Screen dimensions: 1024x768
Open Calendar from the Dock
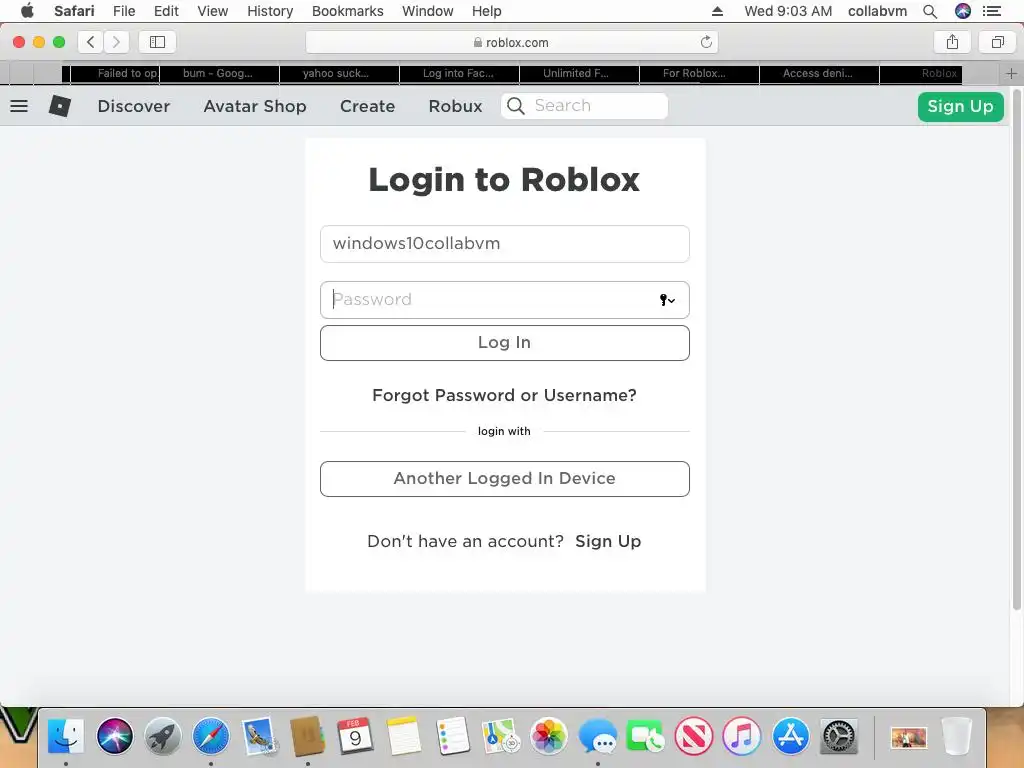tap(356, 736)
